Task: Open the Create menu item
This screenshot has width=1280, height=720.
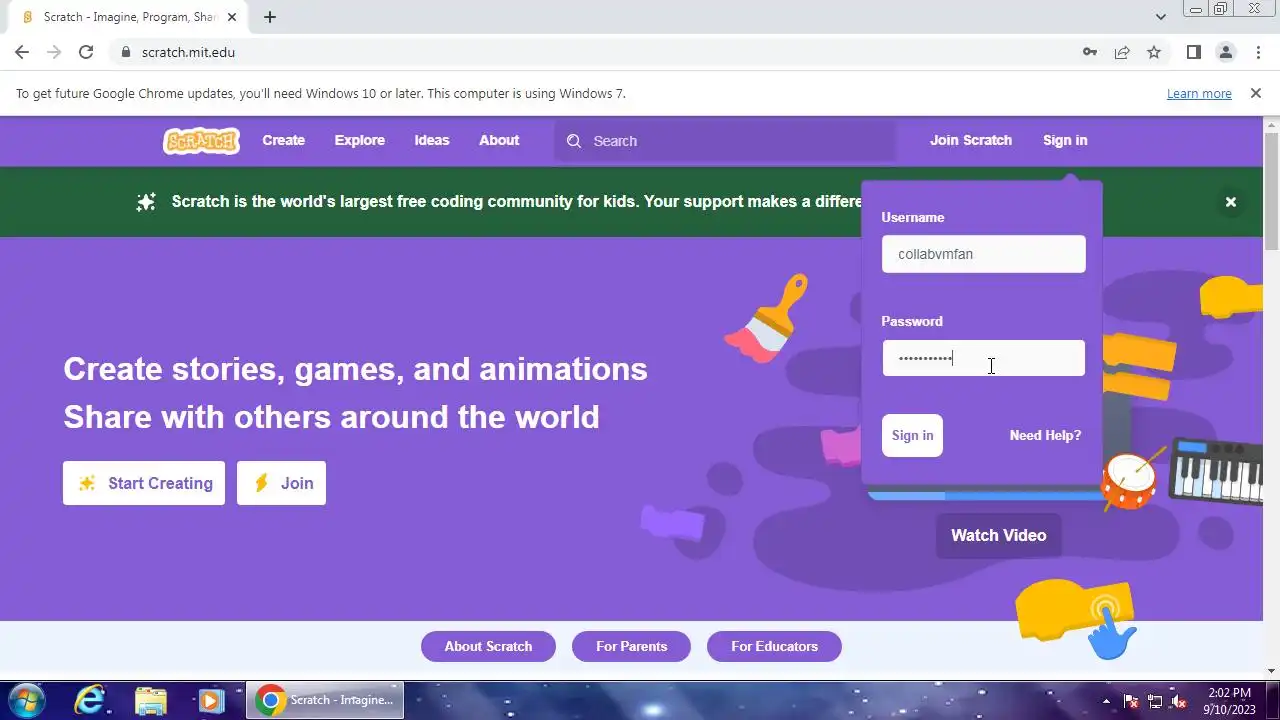Action: point(284,141)
